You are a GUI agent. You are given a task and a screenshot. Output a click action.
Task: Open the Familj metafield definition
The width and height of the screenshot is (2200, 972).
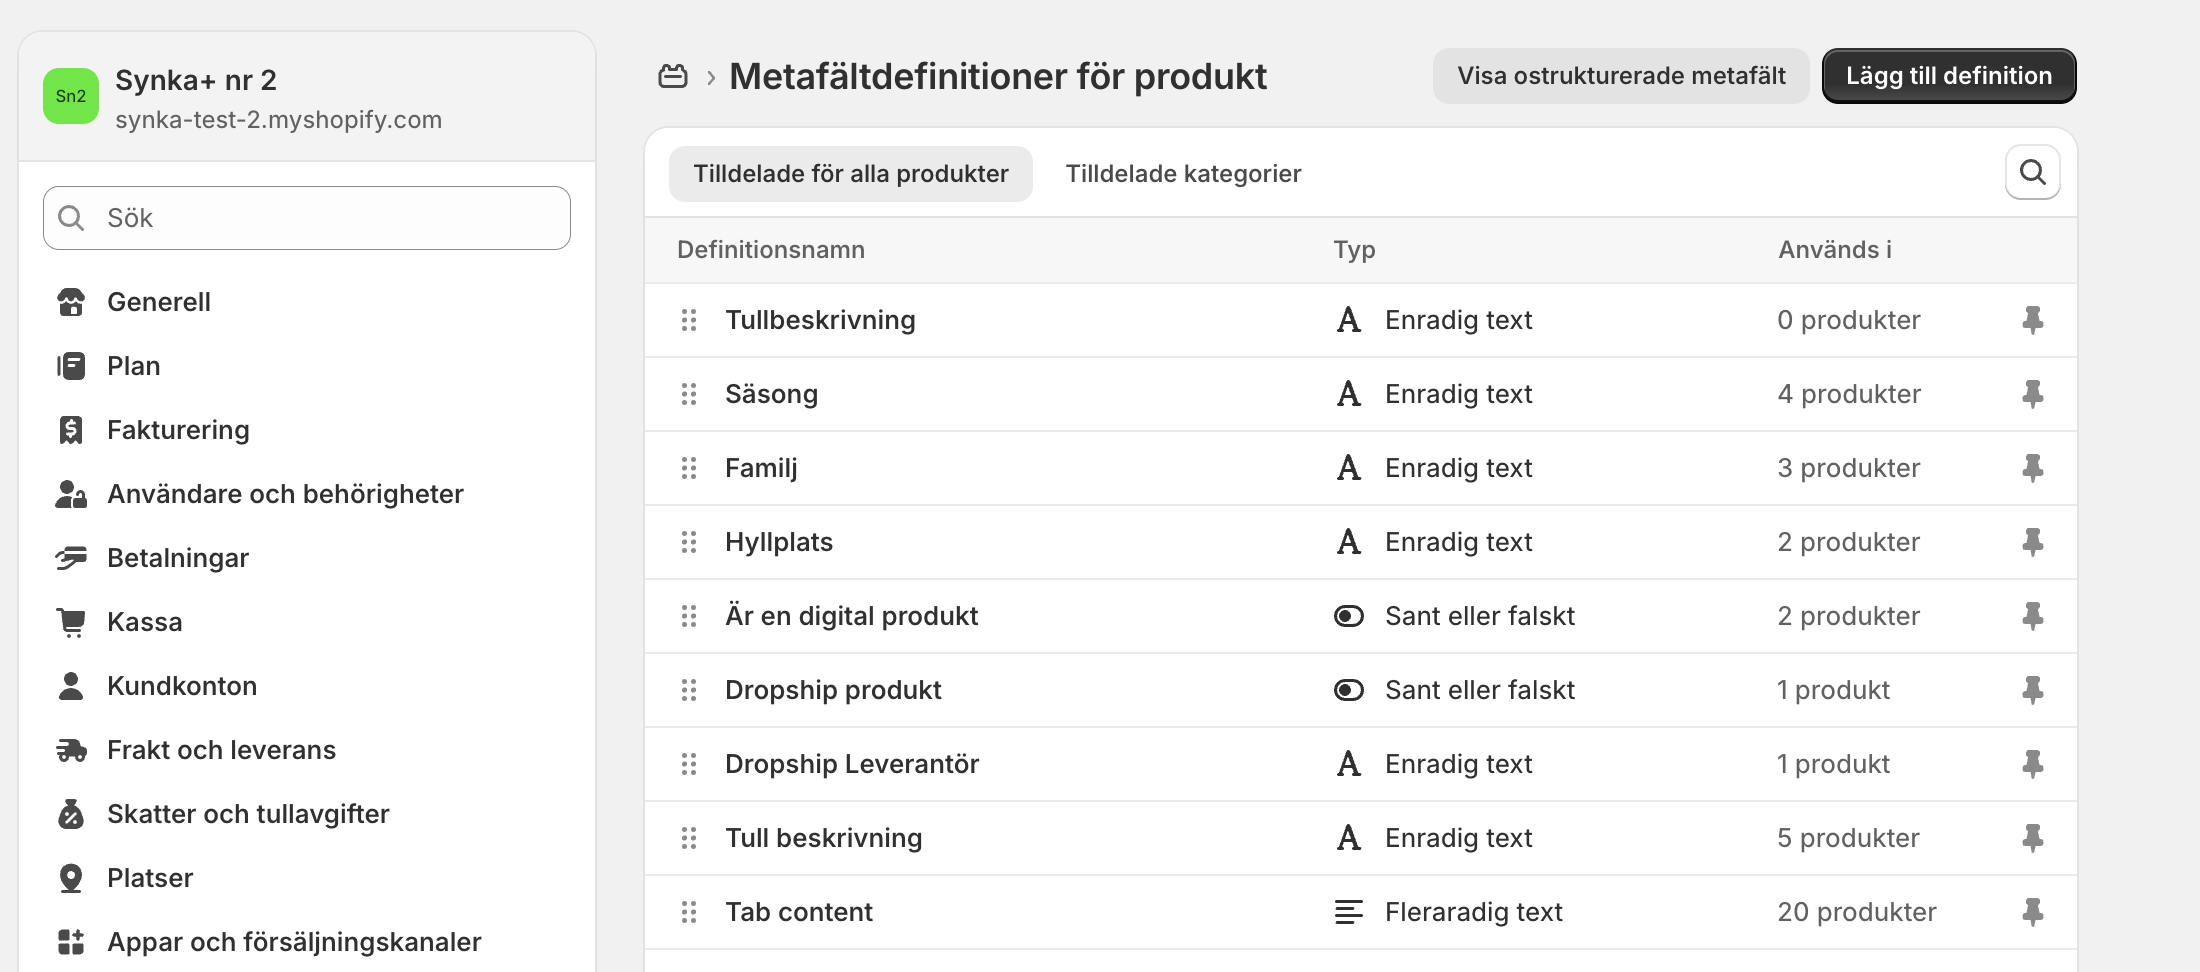tap(761, 468)
